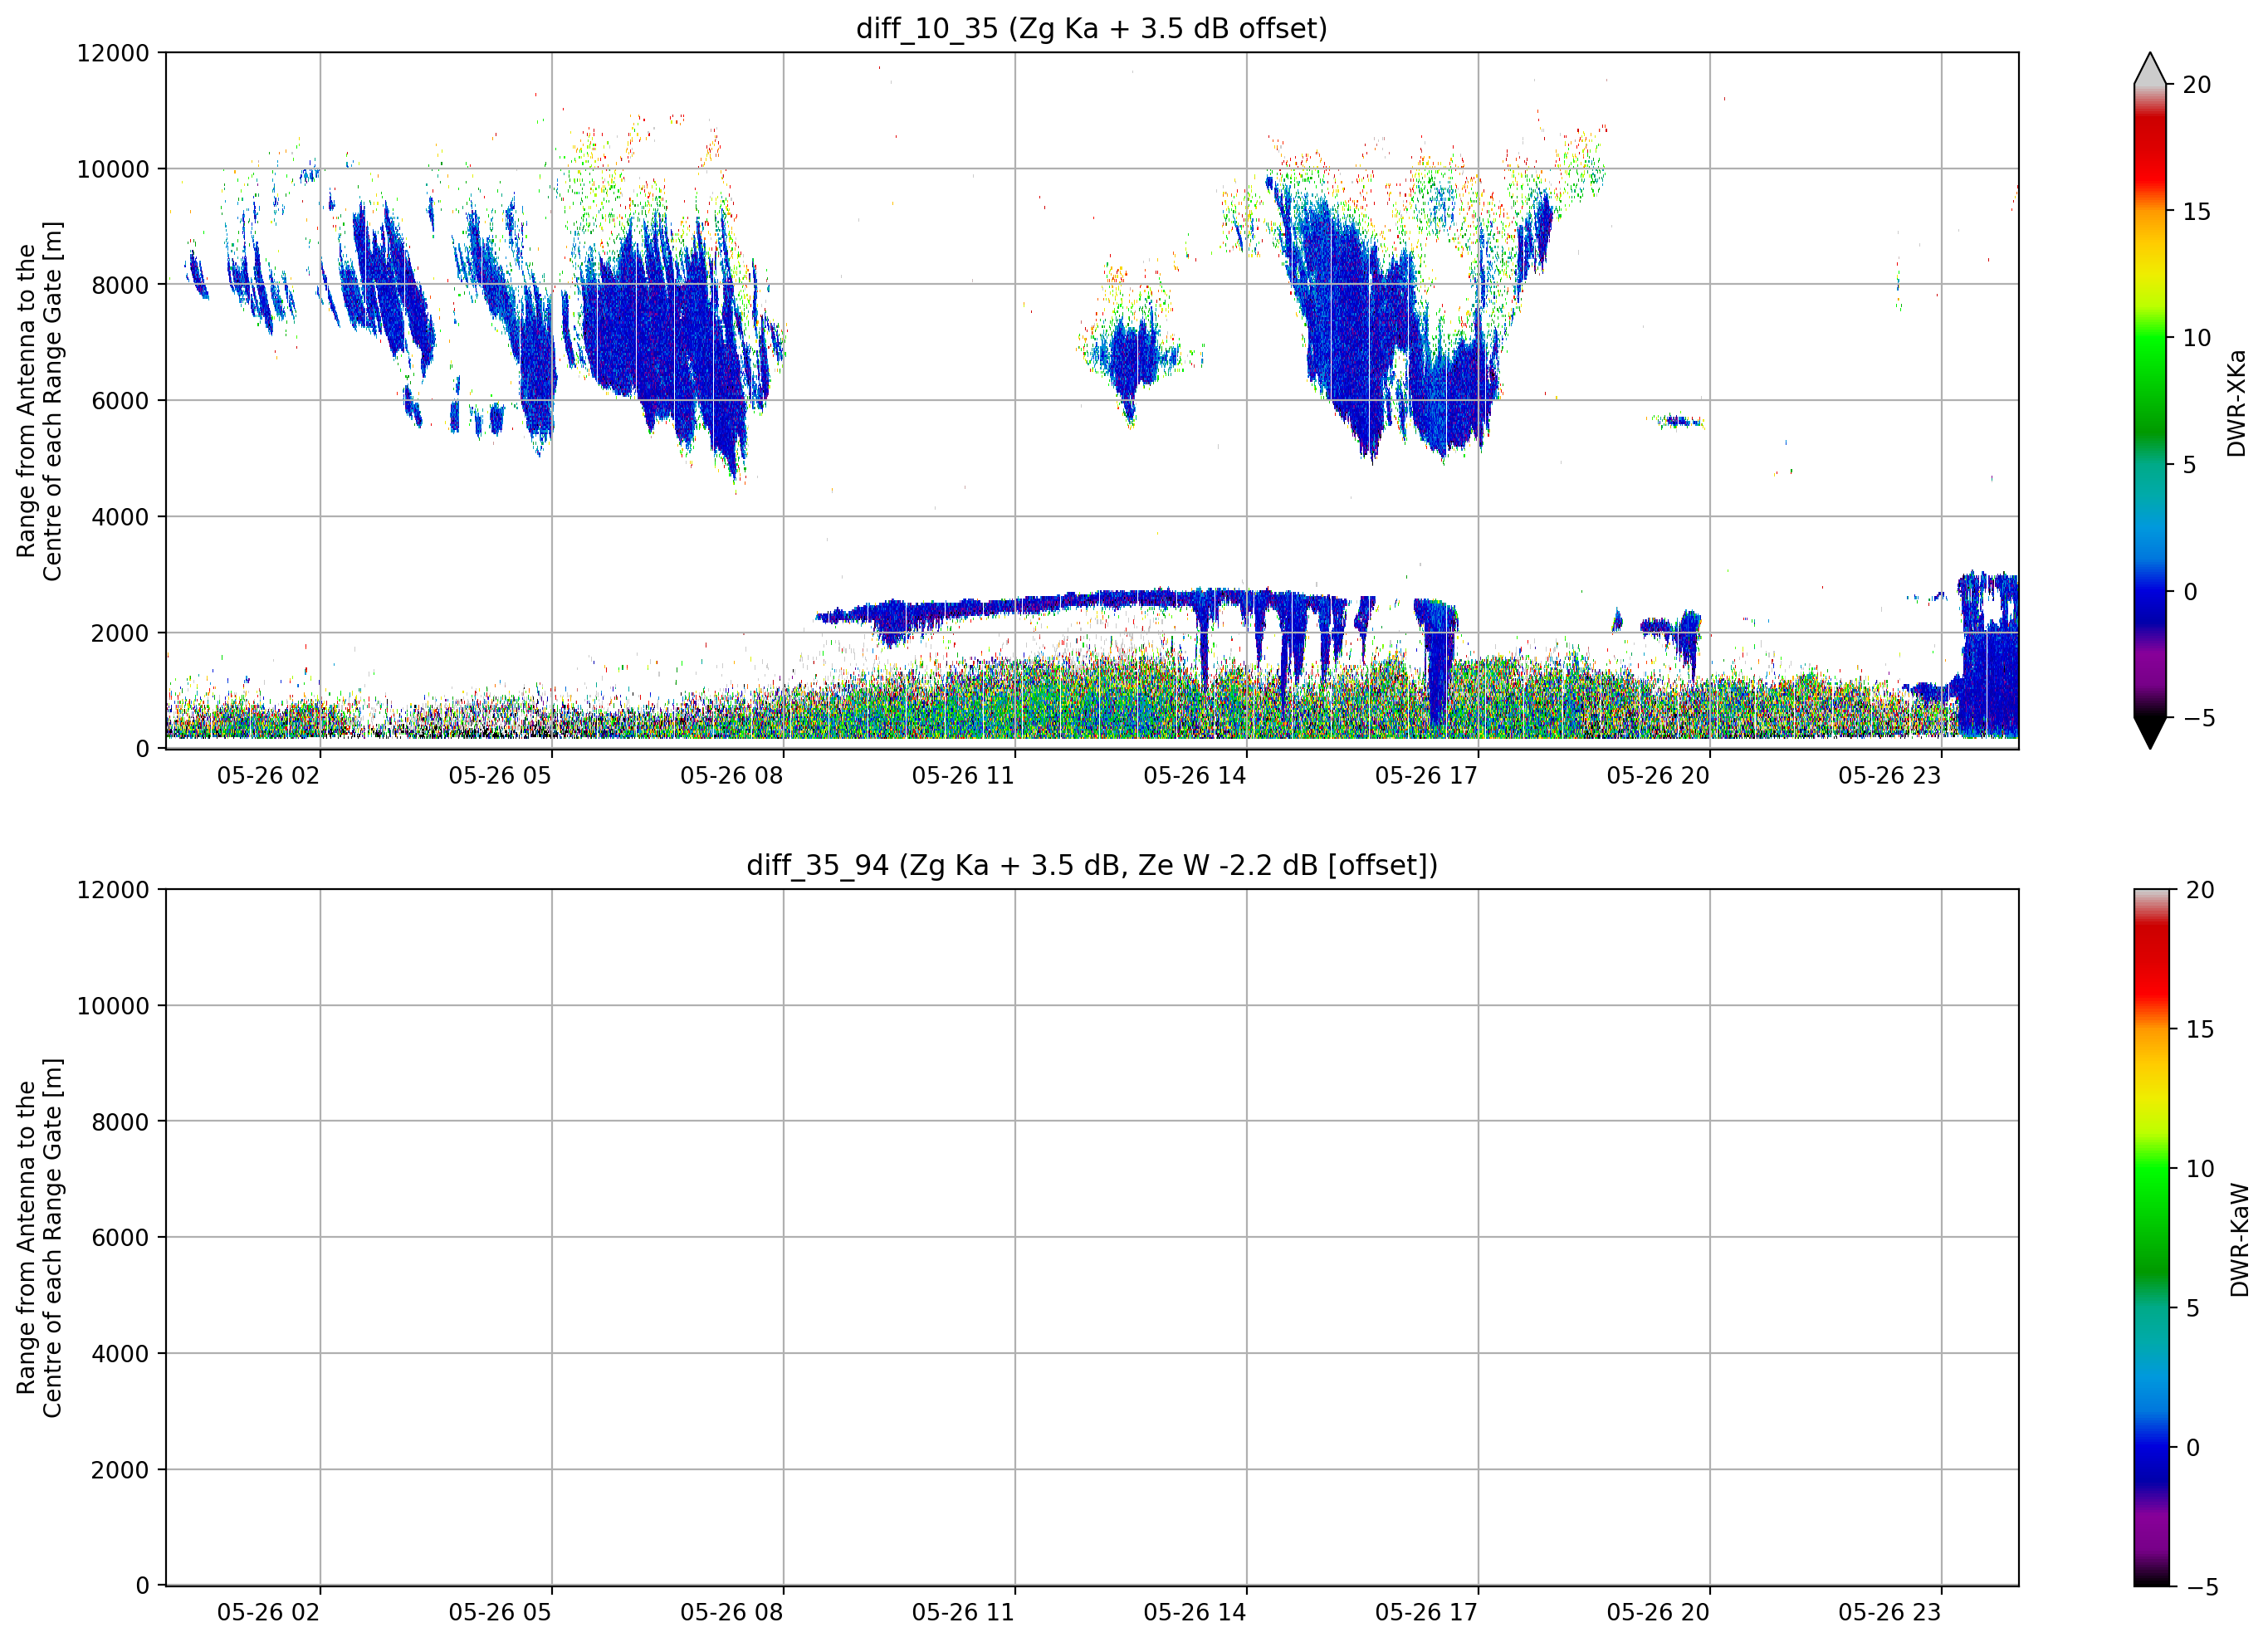Click the 10000 y-axis tick on the top plot
The height and width of the screenshot is (1642, 2268).
tap(113, 169)
